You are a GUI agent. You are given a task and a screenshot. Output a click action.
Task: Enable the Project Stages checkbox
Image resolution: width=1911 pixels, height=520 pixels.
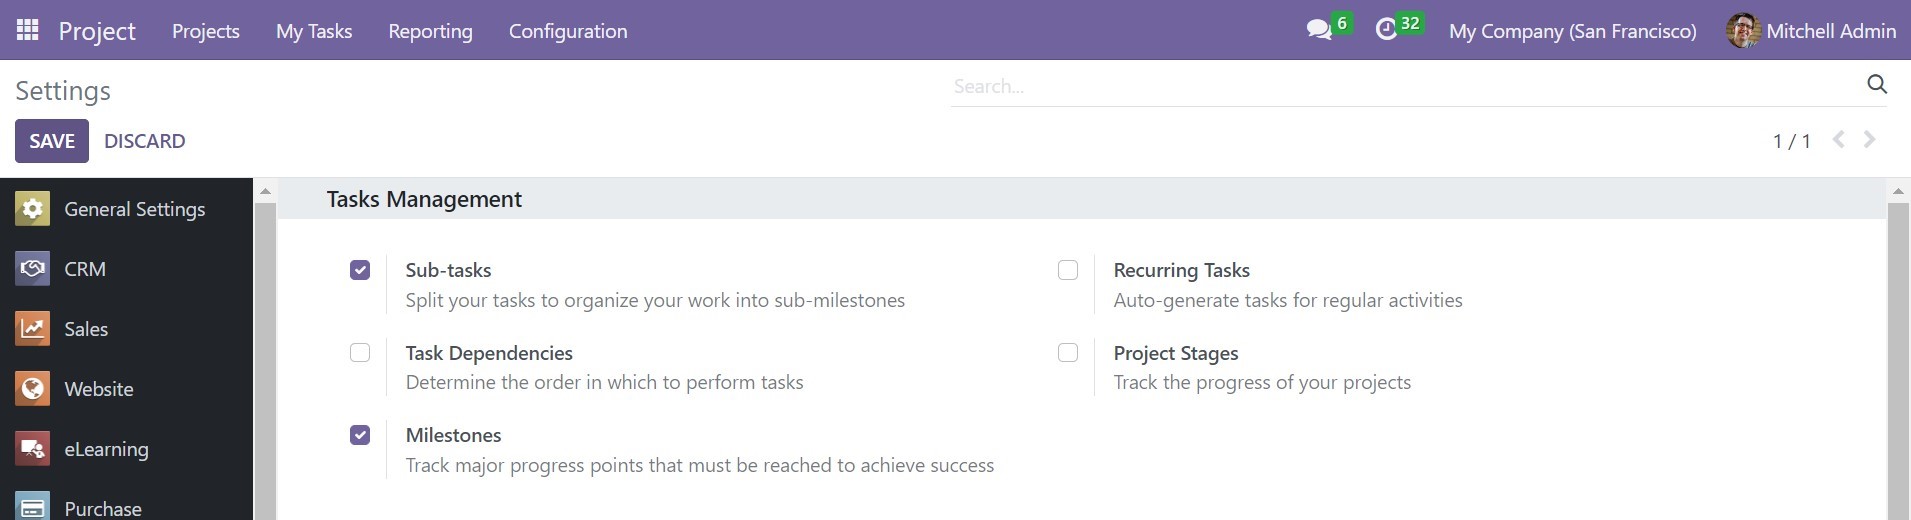point(1068,353)
